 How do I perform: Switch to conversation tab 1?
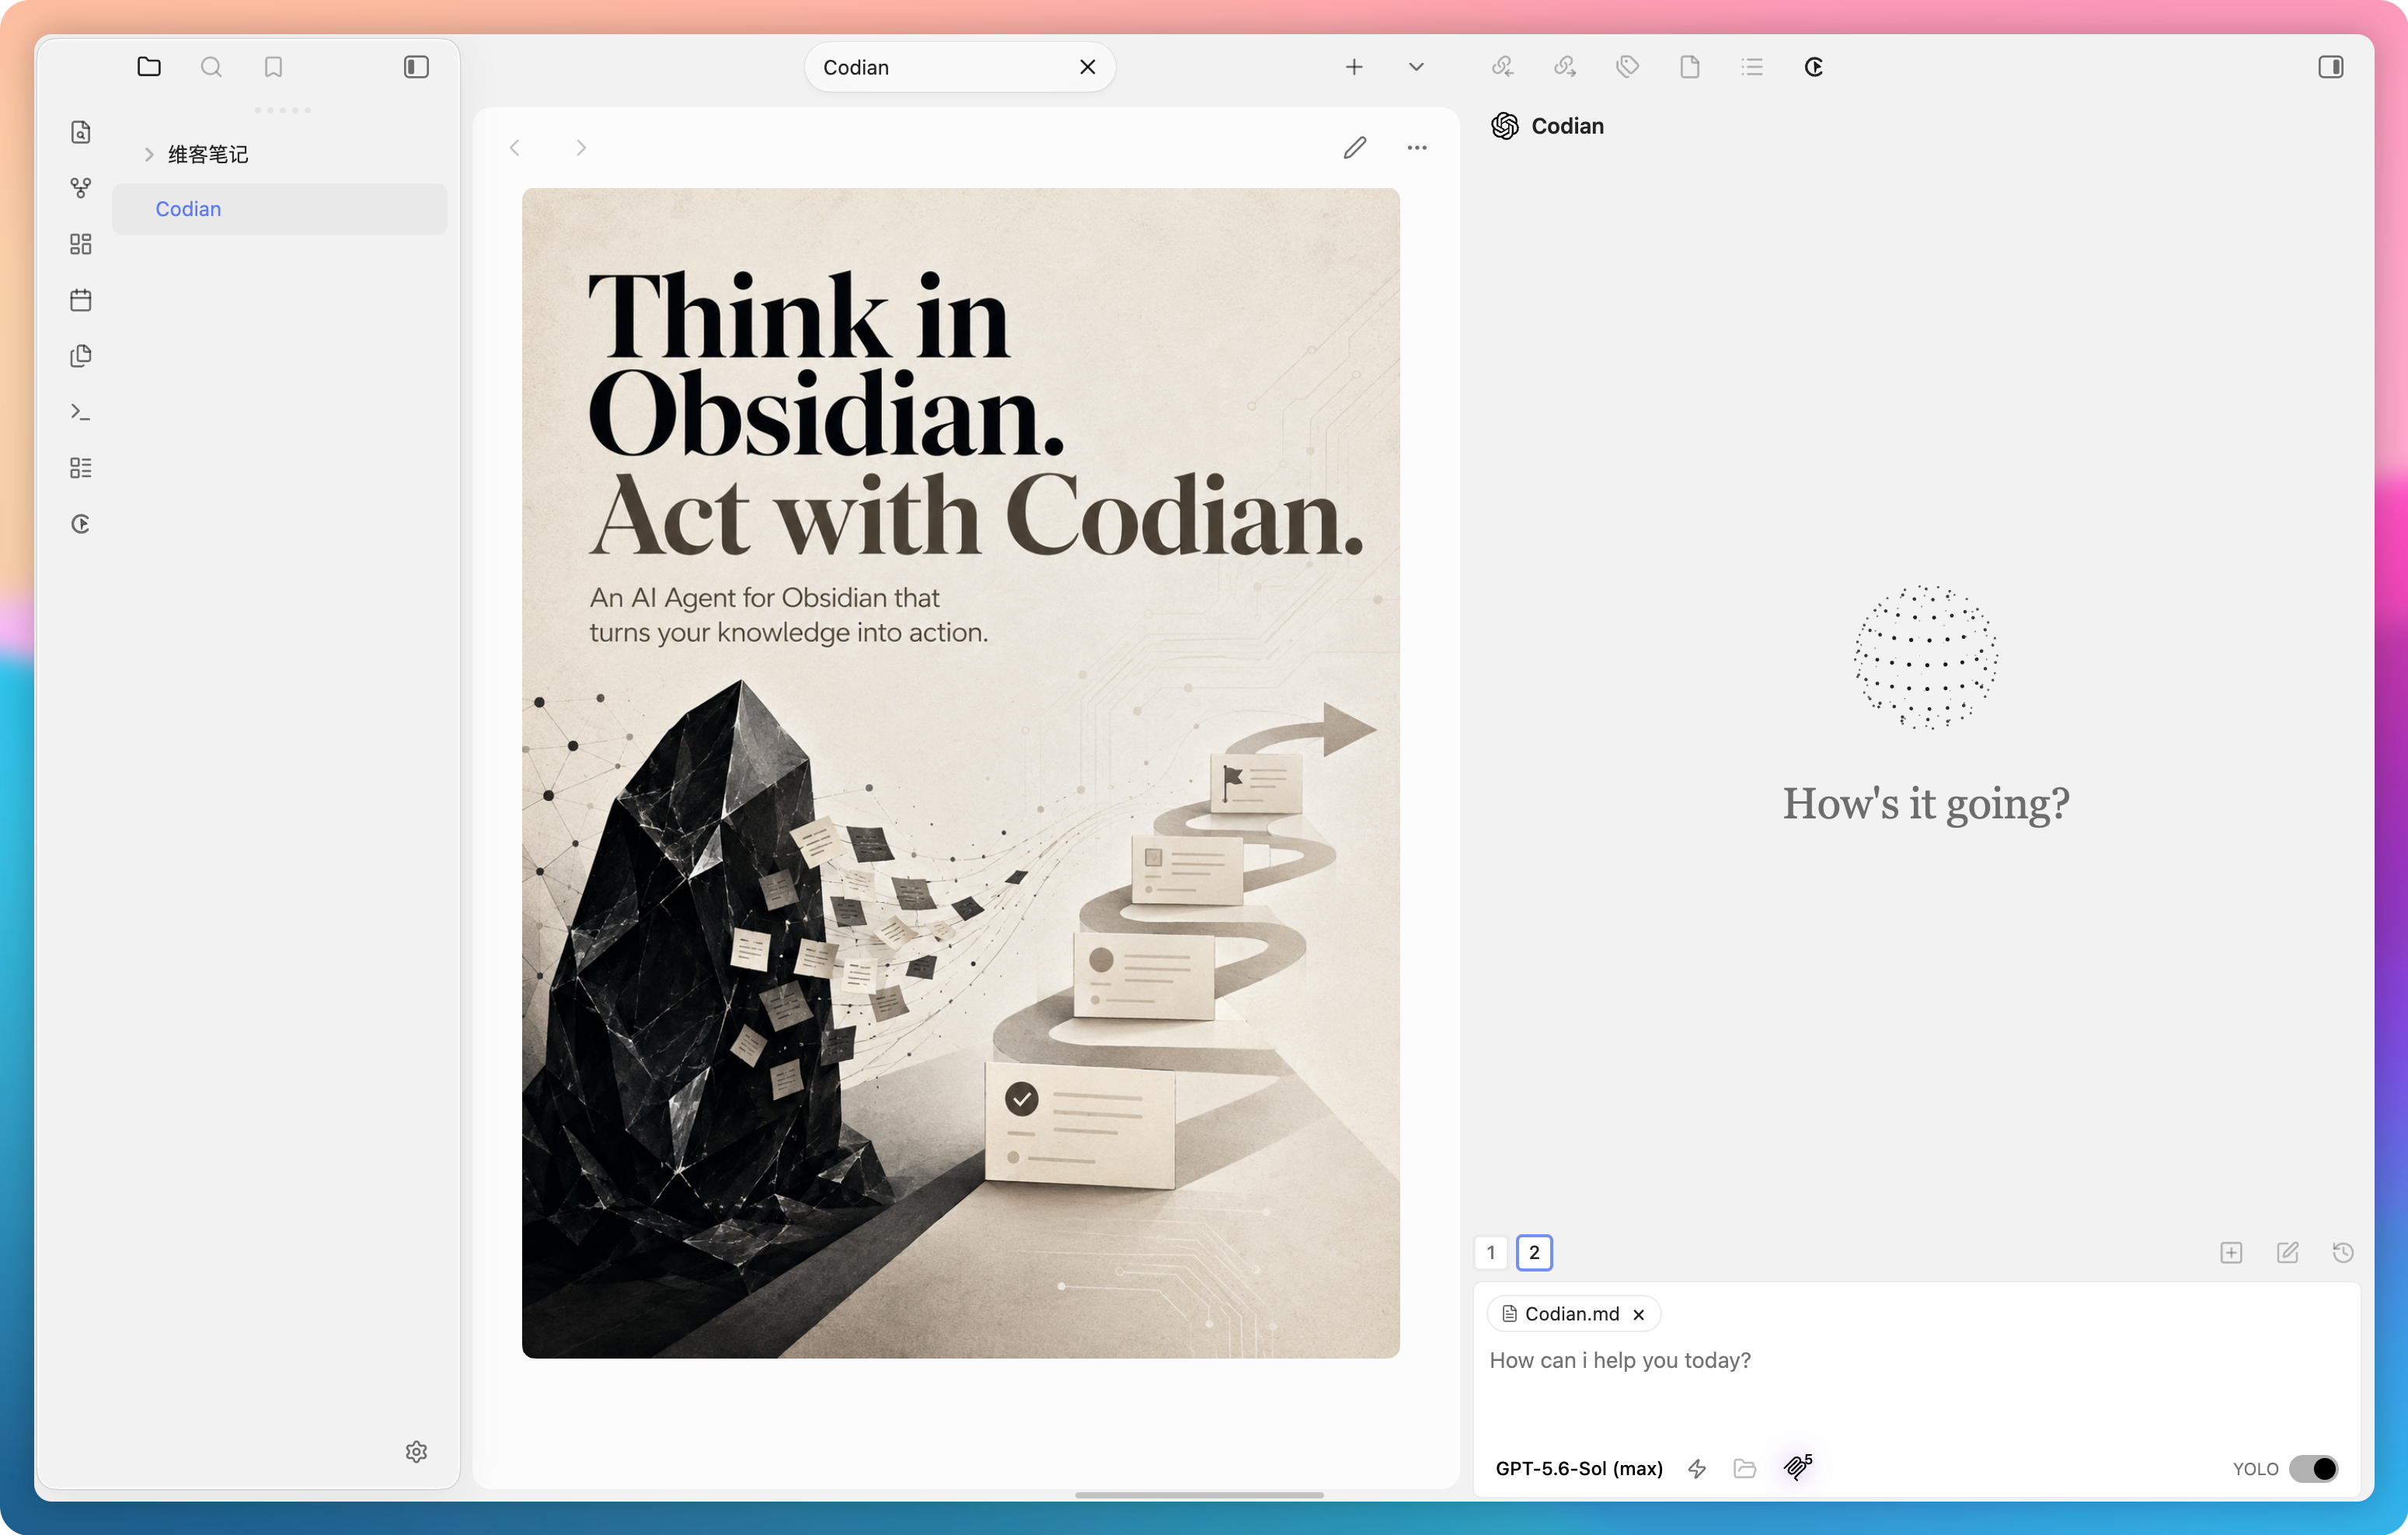pos(1491,1252)
